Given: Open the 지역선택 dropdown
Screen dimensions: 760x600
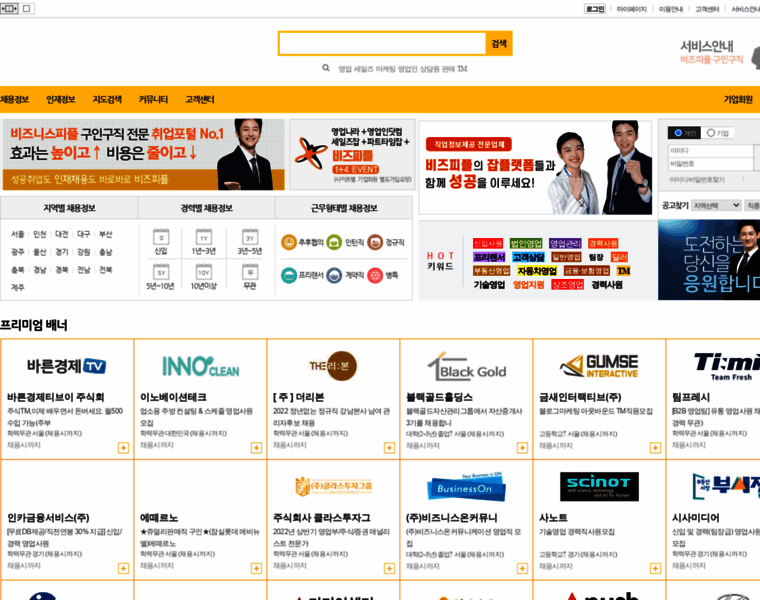Looking at the screenshot, I should coord(716,205).
